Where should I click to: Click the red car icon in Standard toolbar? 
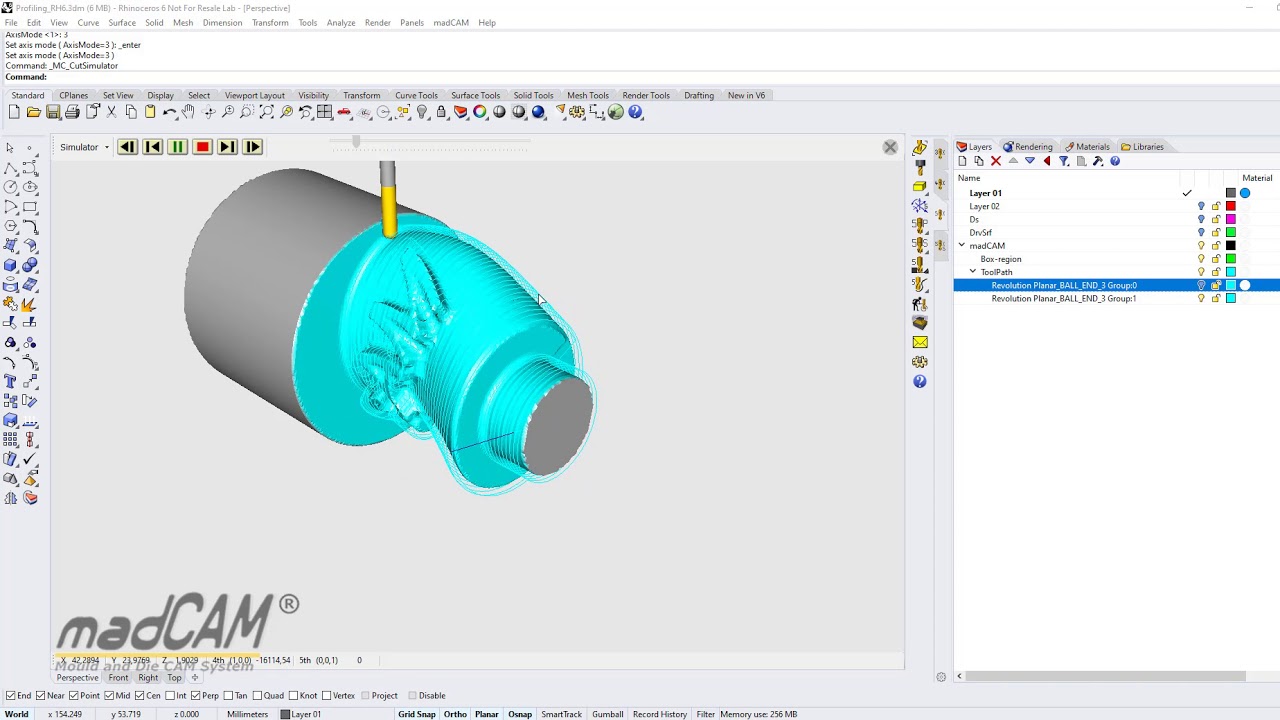click(x=344, y=112)
